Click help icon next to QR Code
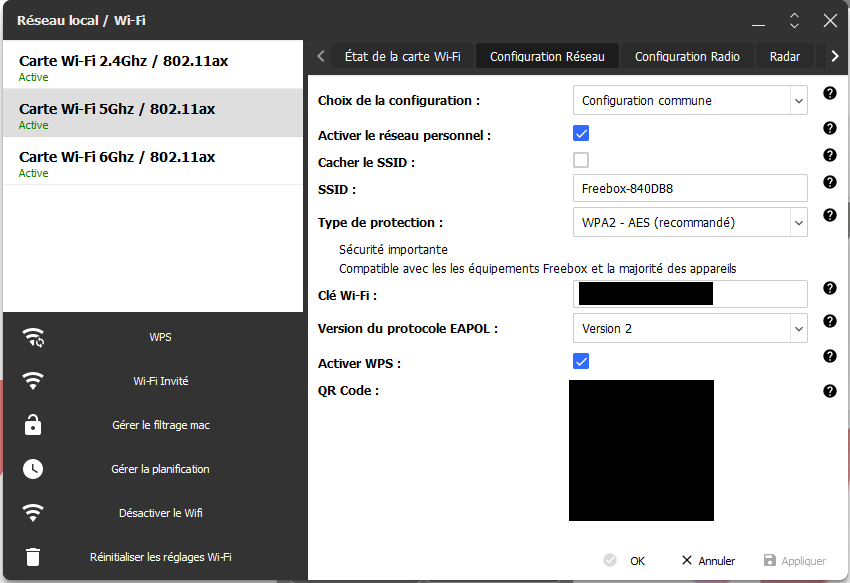The width and height of the screenshot is (850, 583). [829, 391]
